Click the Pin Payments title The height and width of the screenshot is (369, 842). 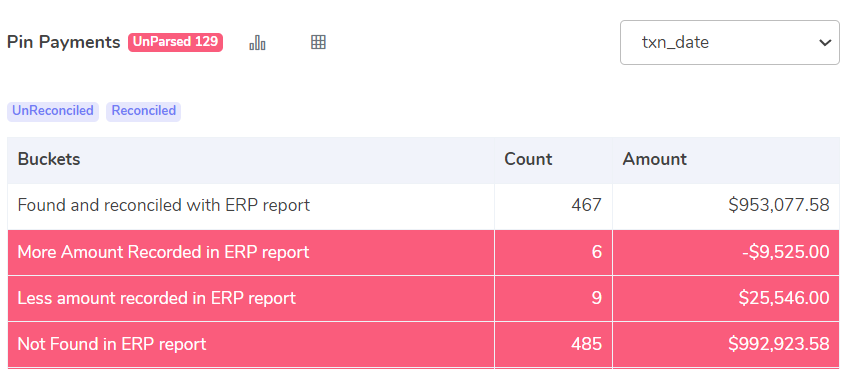(63, 42)
